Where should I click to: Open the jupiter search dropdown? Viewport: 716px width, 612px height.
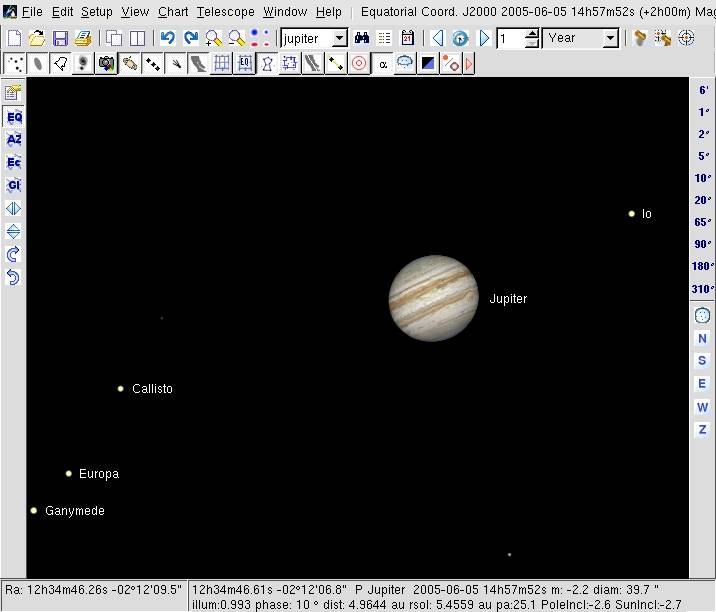point(340,38)
